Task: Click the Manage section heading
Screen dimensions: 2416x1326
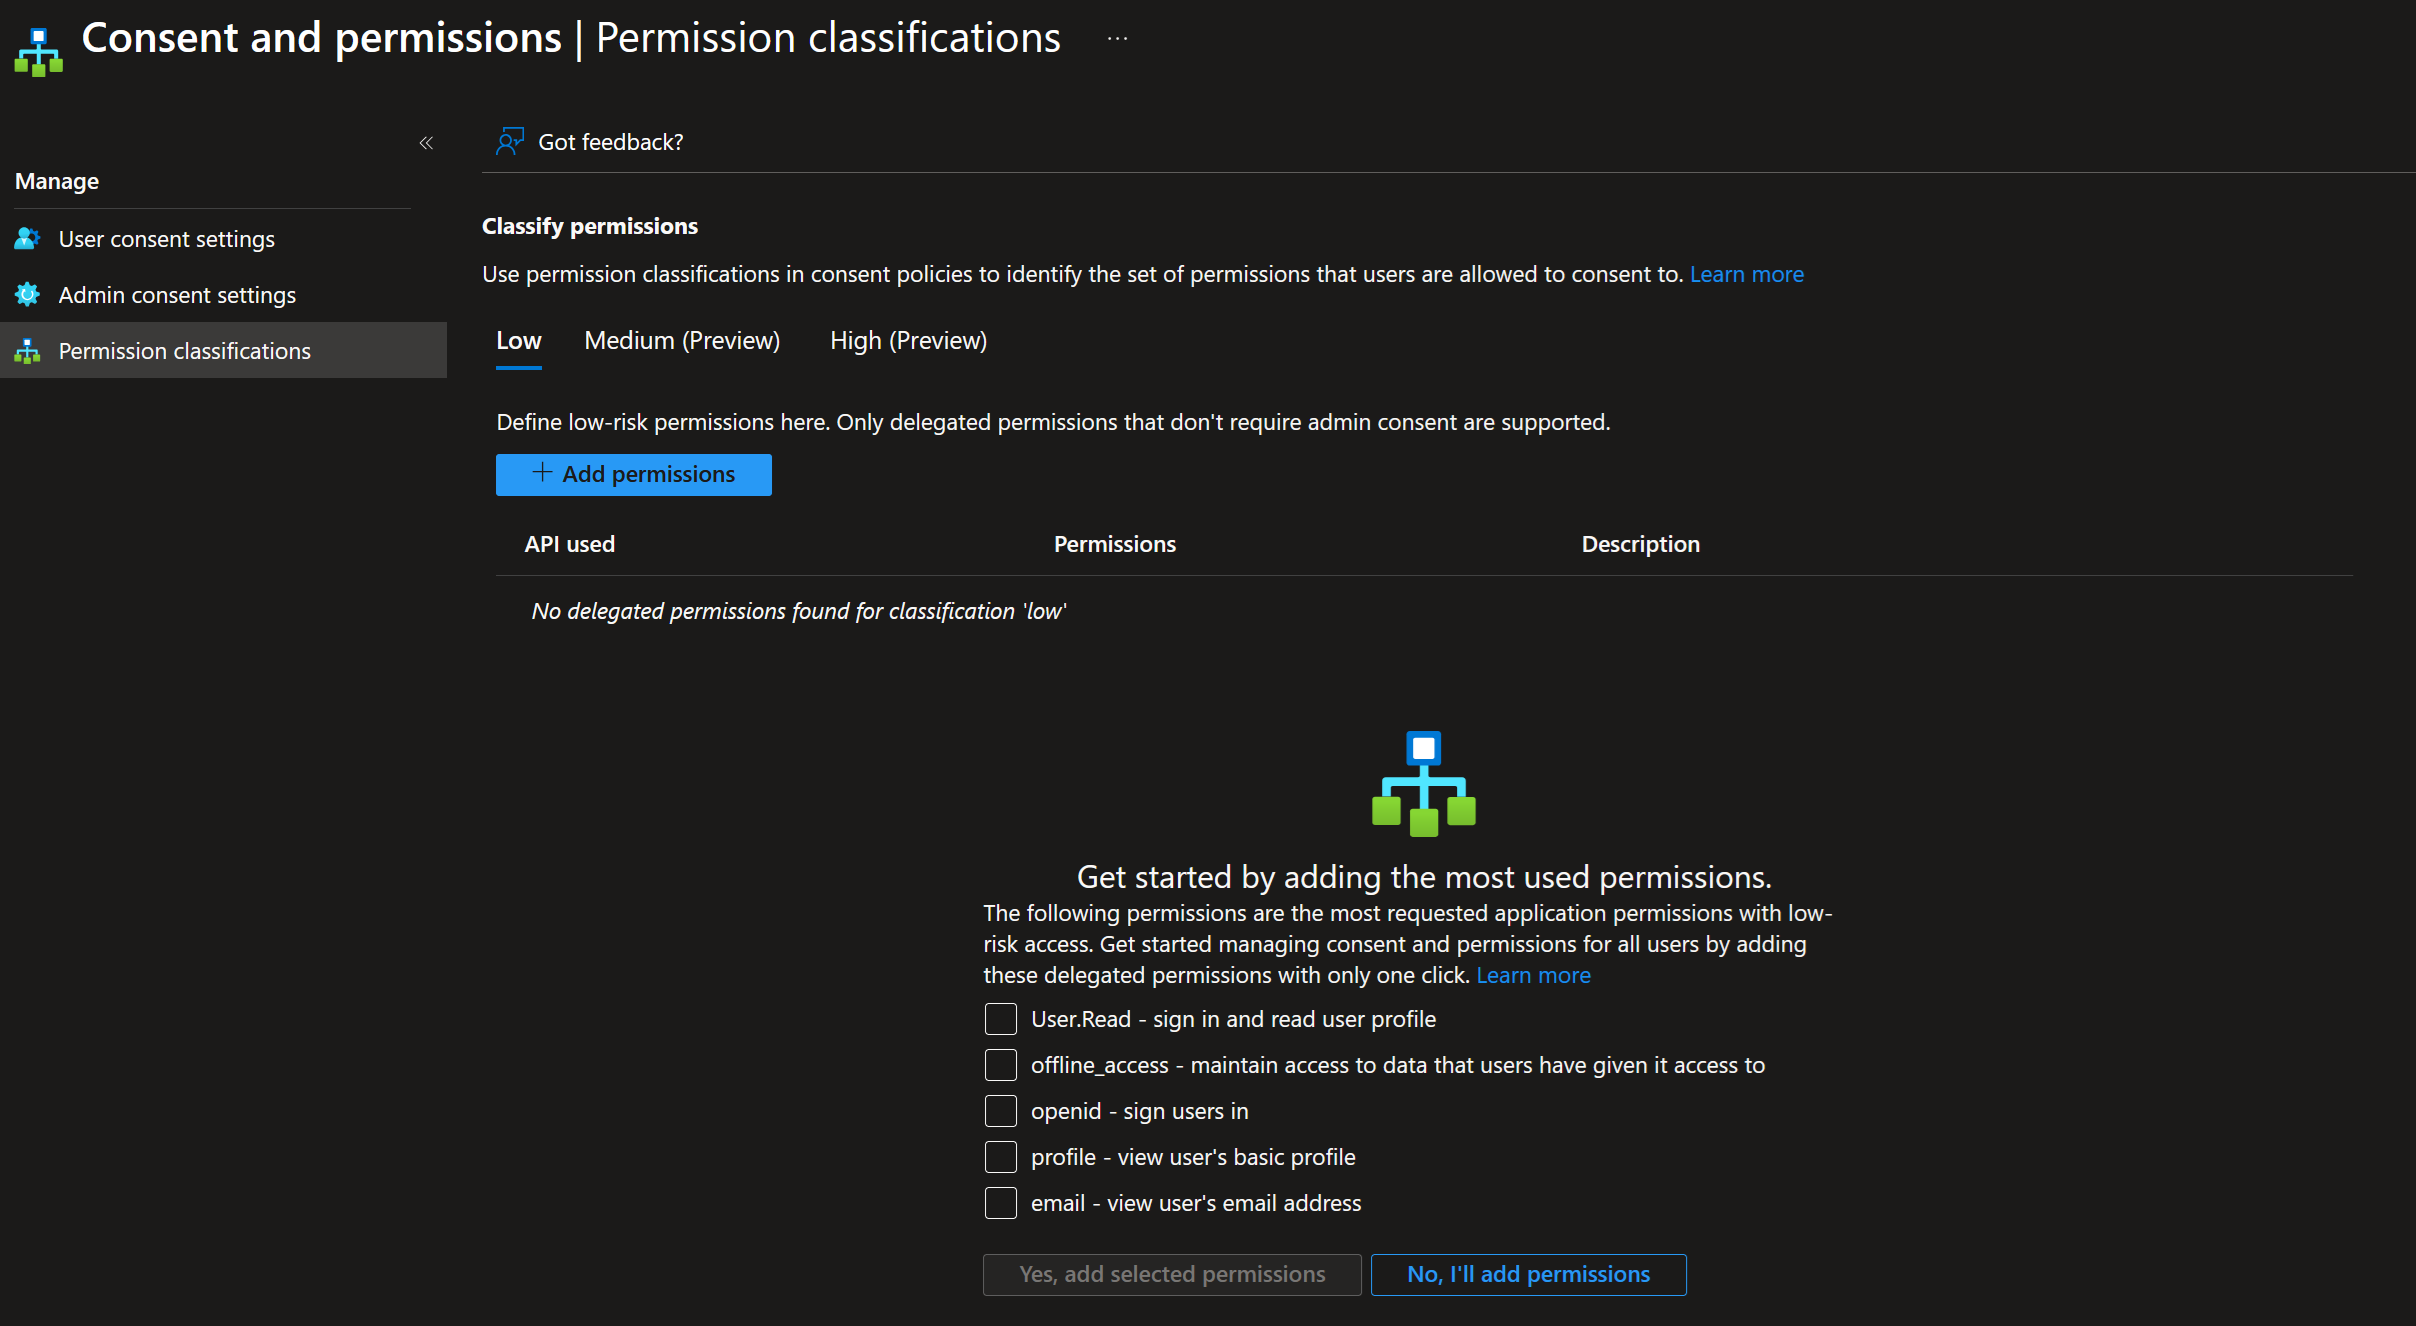Action: point(57,181)
